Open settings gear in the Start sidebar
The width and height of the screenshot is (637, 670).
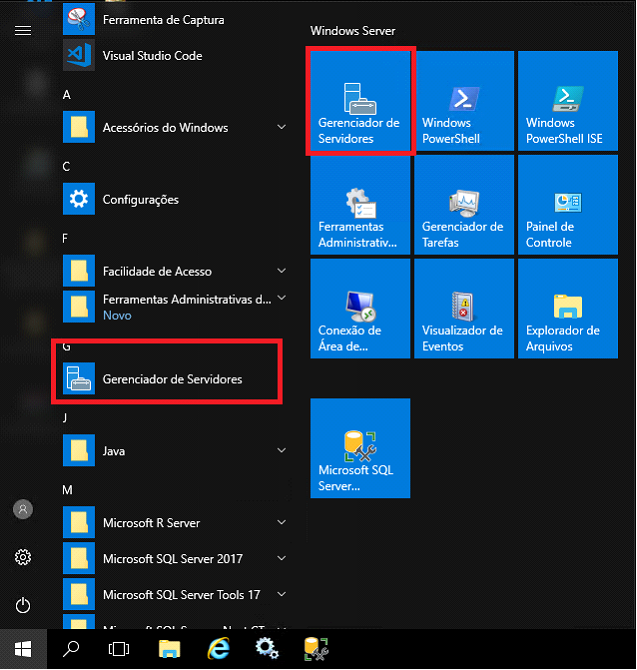(23, 557)
